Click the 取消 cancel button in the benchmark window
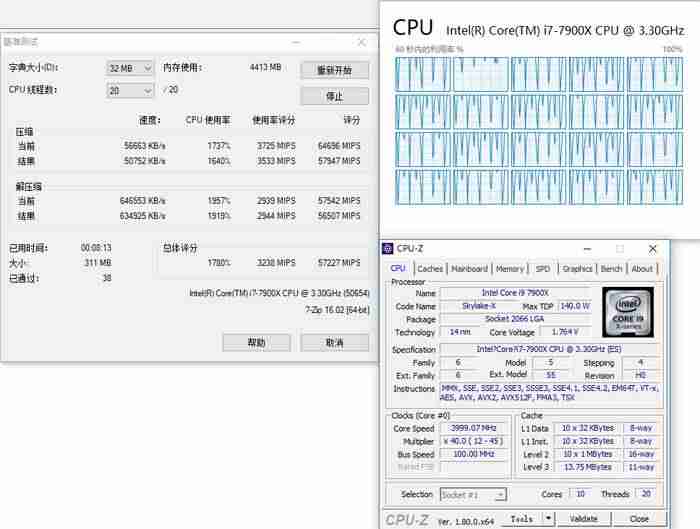The image size is (700, 529). click(x=335, y=343)
